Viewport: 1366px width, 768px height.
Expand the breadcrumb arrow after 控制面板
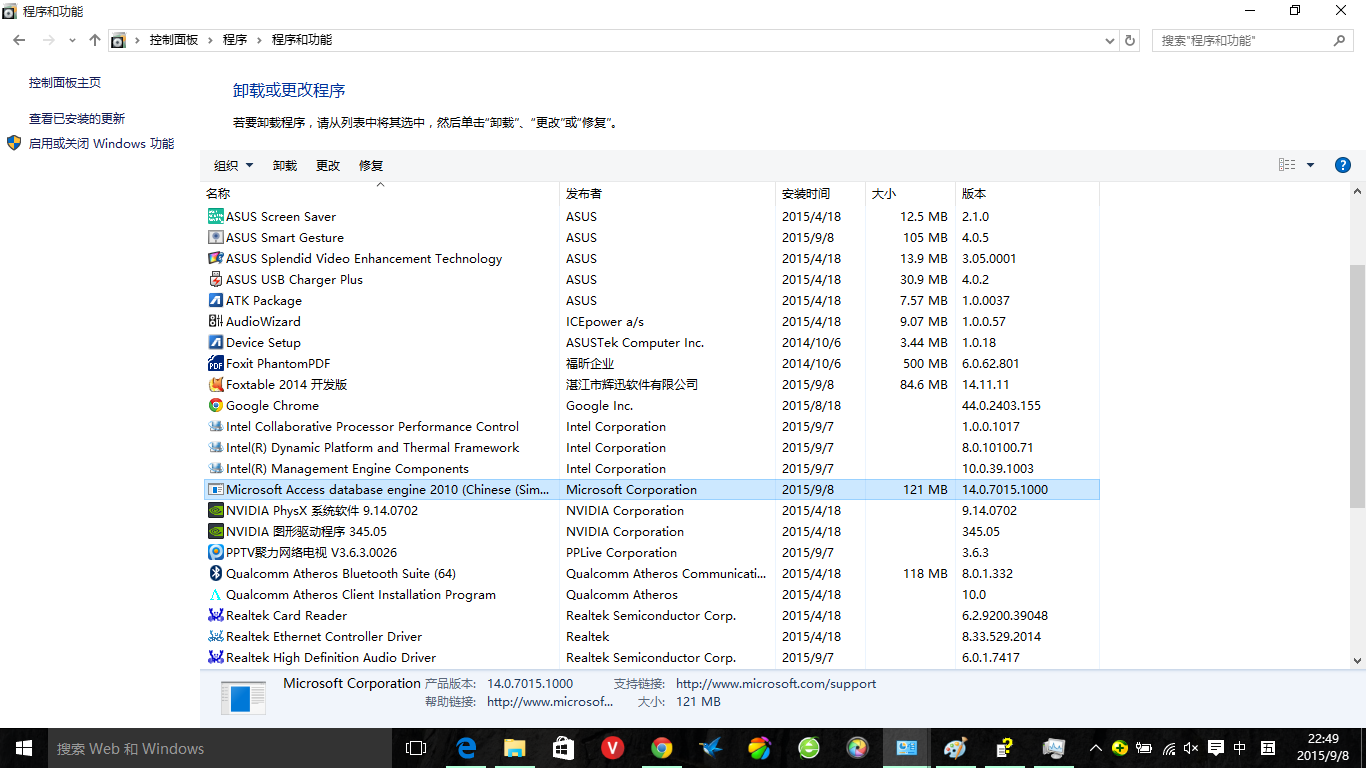210,40
